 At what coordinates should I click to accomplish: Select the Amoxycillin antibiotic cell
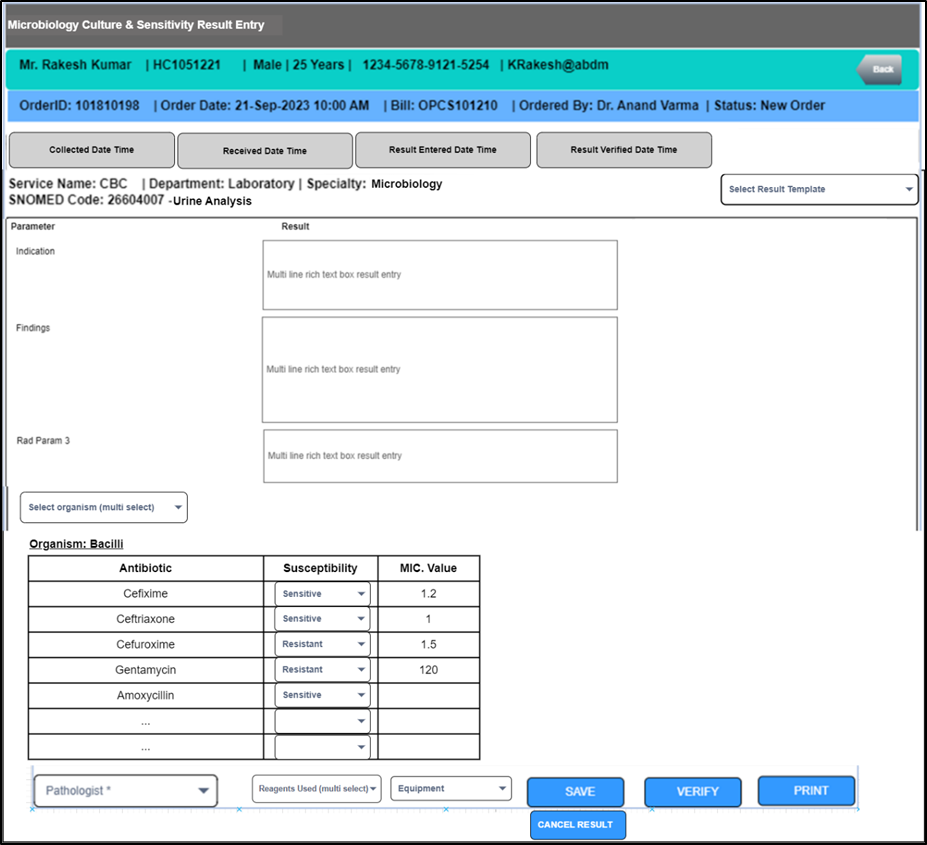145,695
